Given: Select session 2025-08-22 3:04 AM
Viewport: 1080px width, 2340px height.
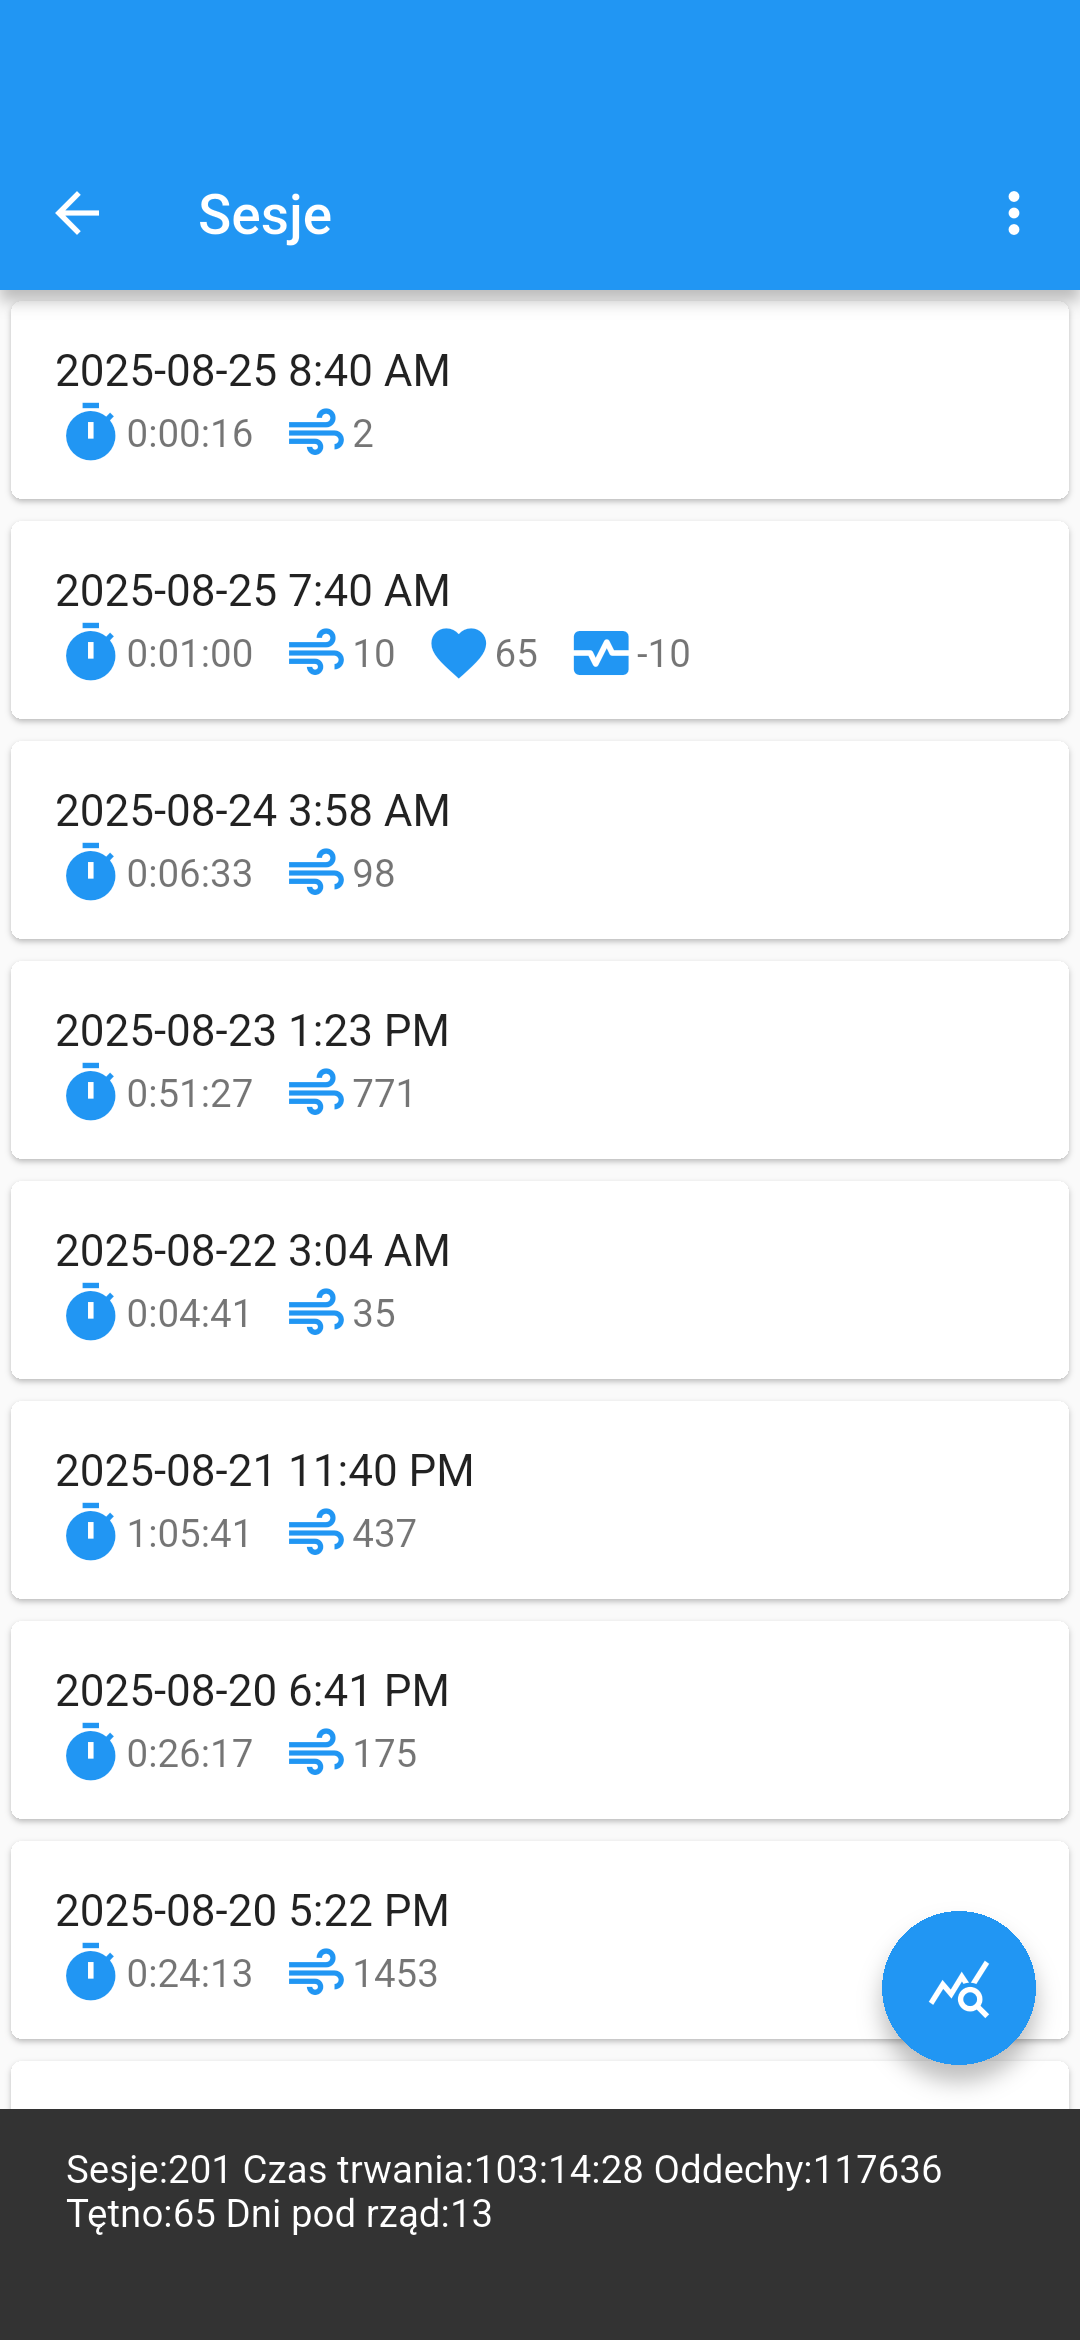Looking at the screenshot, I should (x=540, y=1280).
